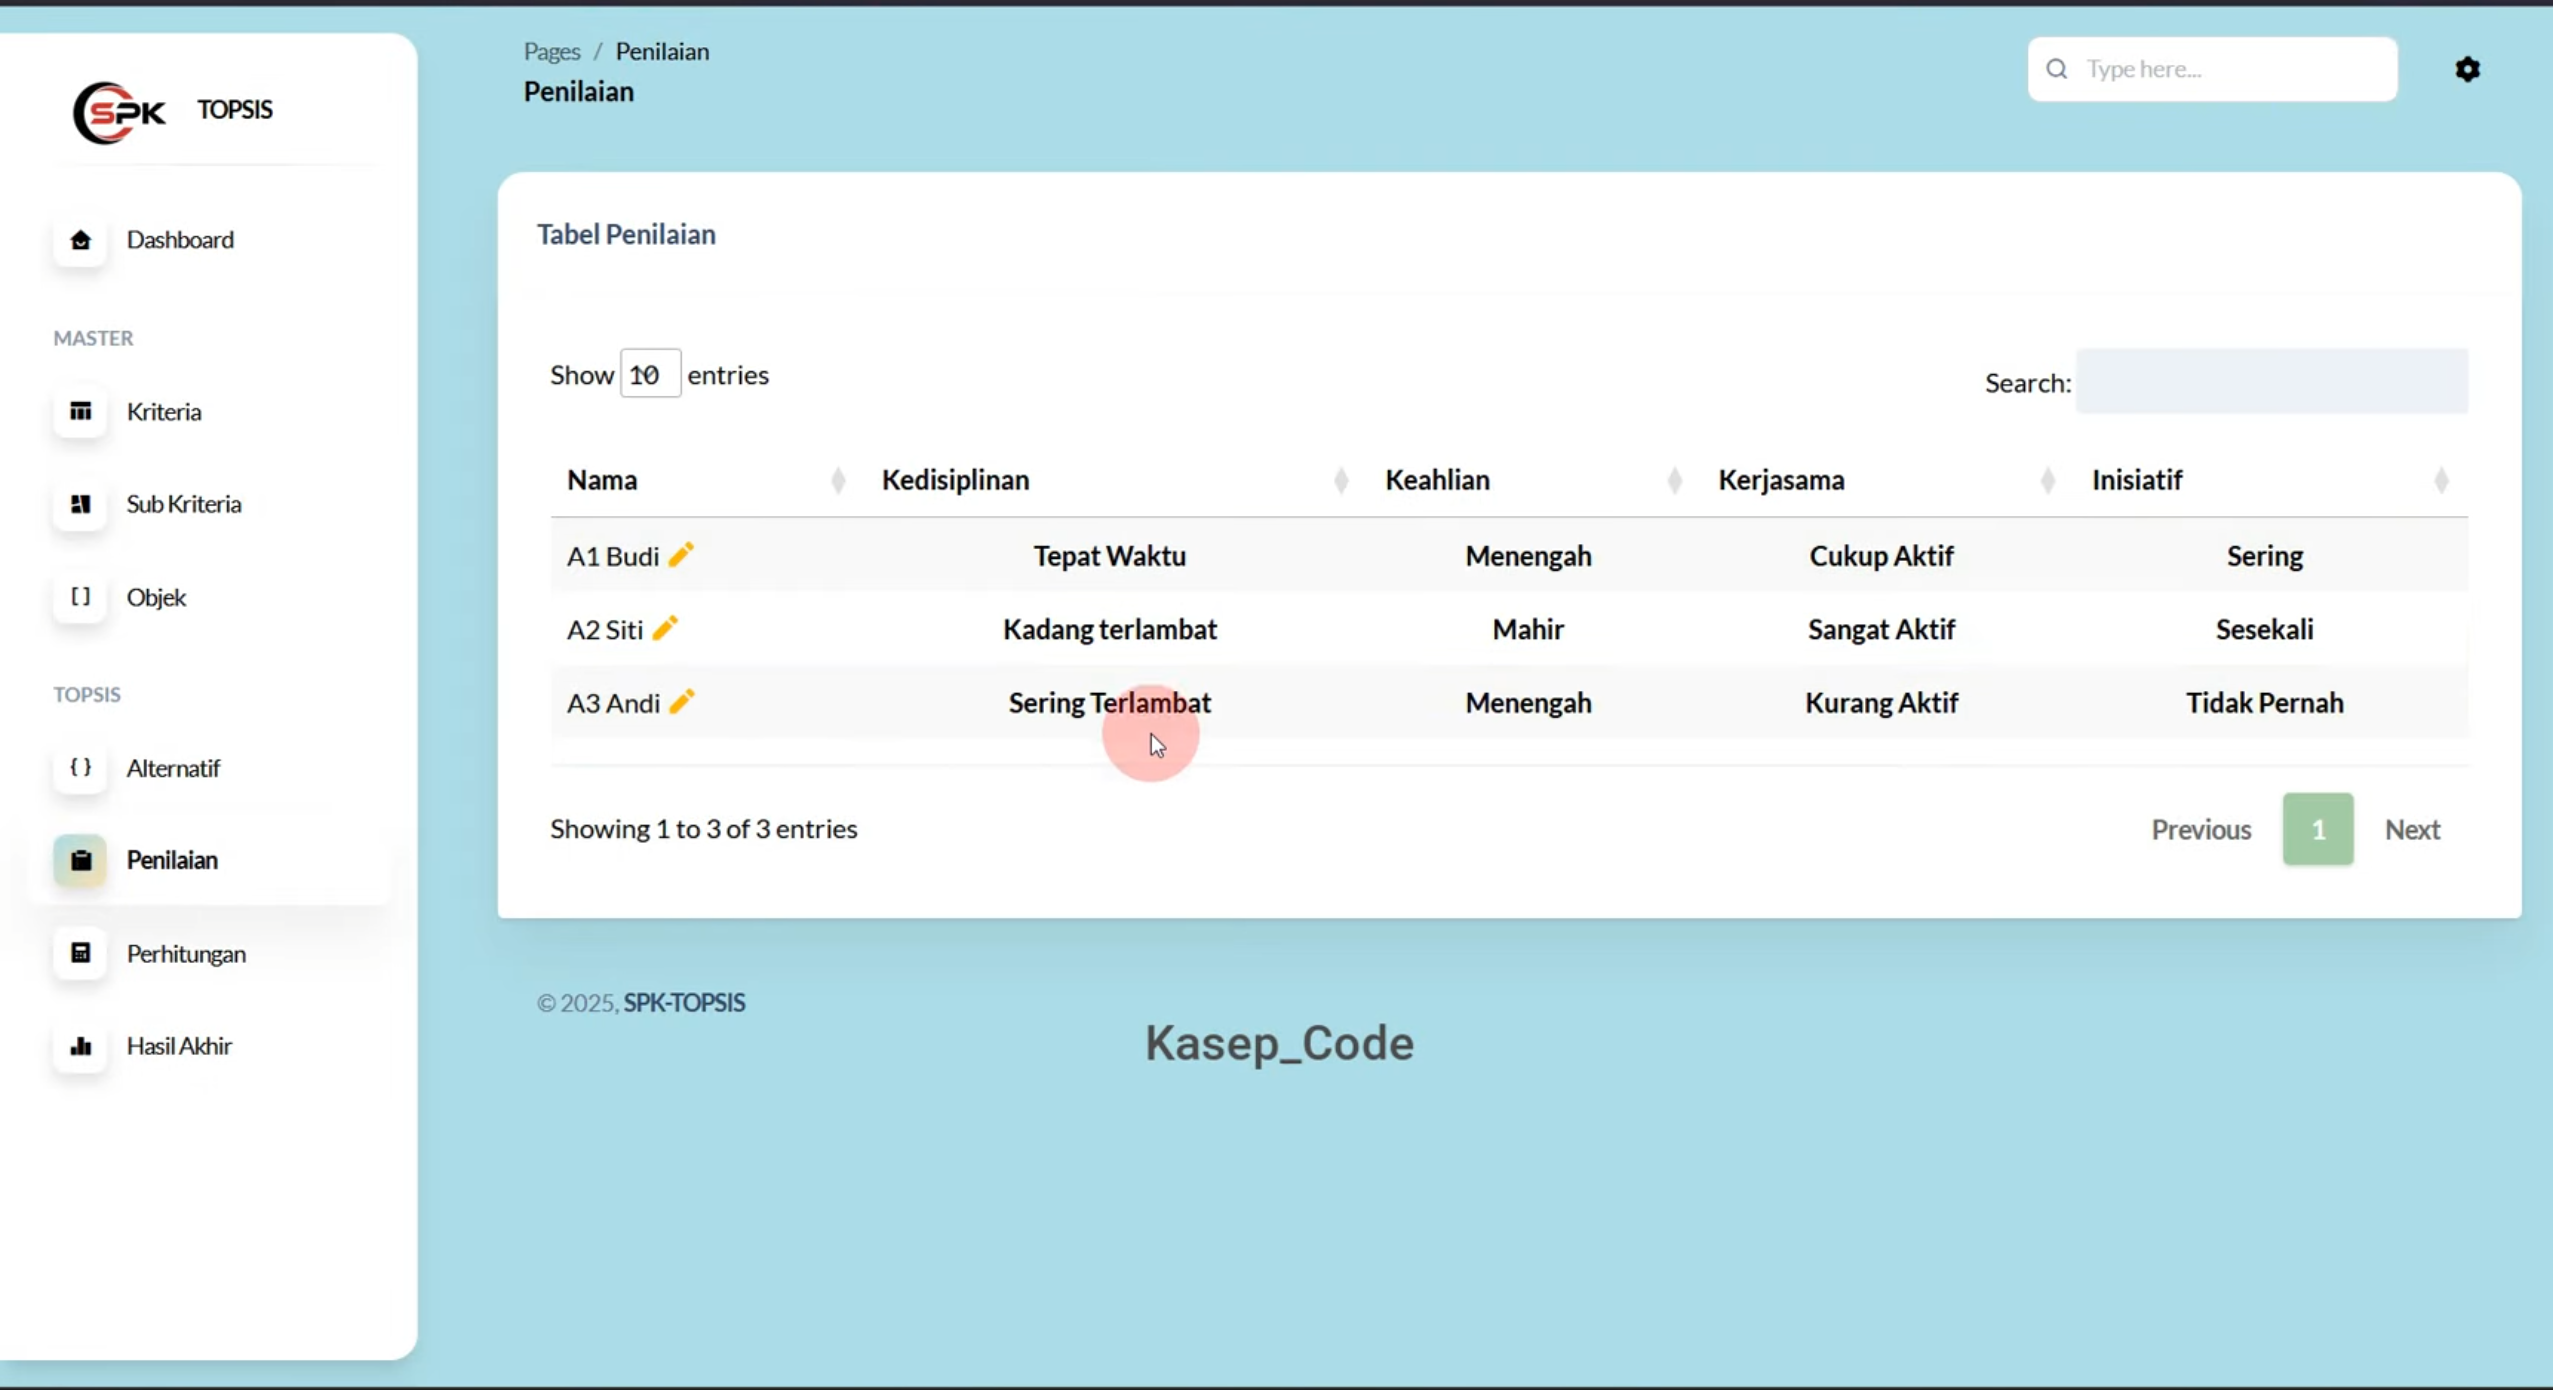The height and width of the screenshot is (1390, 2553).
Task: Click the Alternatif curly braces icon
Action: [80, 768]
